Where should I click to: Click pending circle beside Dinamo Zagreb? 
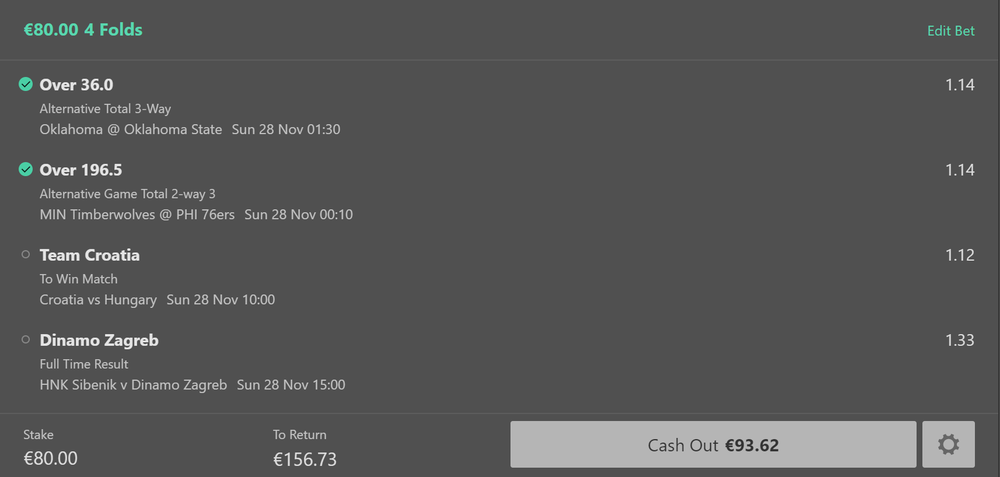click(x=26, y=340)
